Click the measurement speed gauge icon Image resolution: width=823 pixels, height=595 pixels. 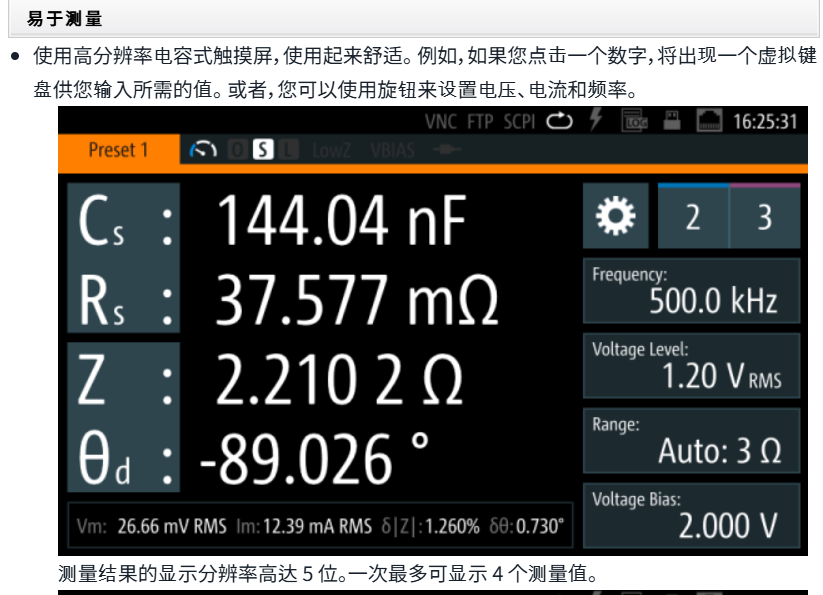click(x=204, y=150)
